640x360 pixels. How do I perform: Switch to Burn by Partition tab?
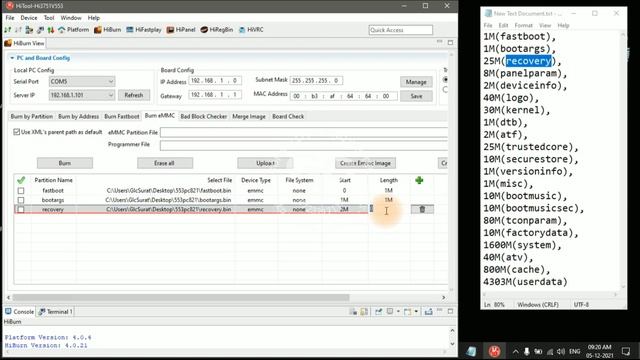[31, 116]
